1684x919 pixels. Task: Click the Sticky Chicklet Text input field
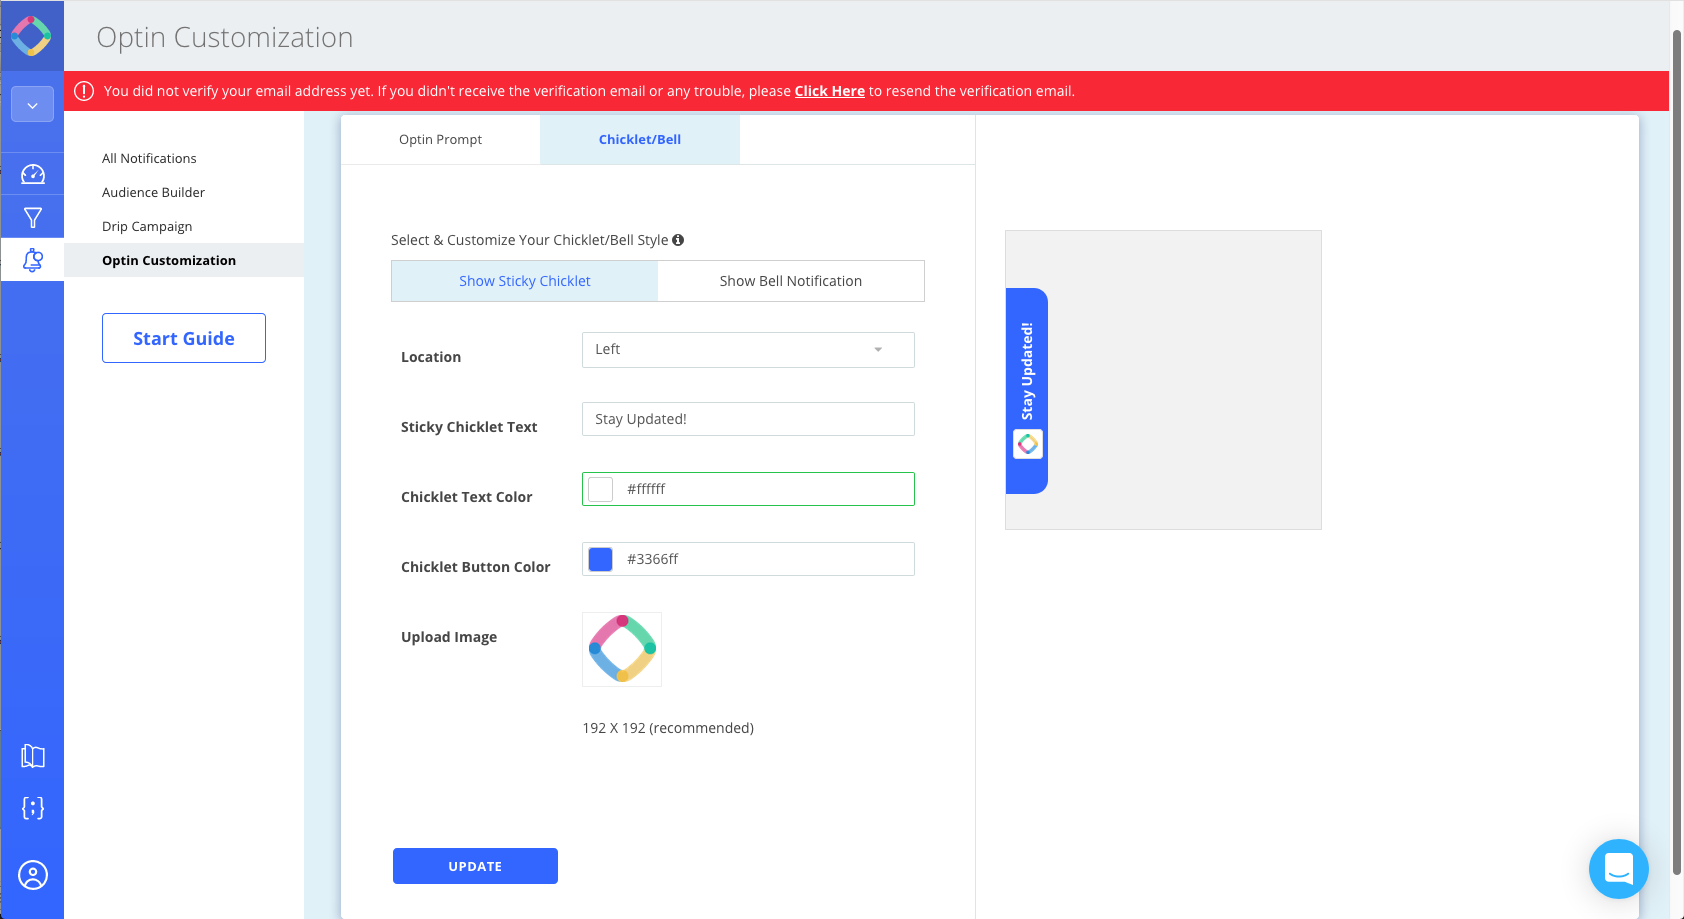pyautogui.click(x=748, y=419)
